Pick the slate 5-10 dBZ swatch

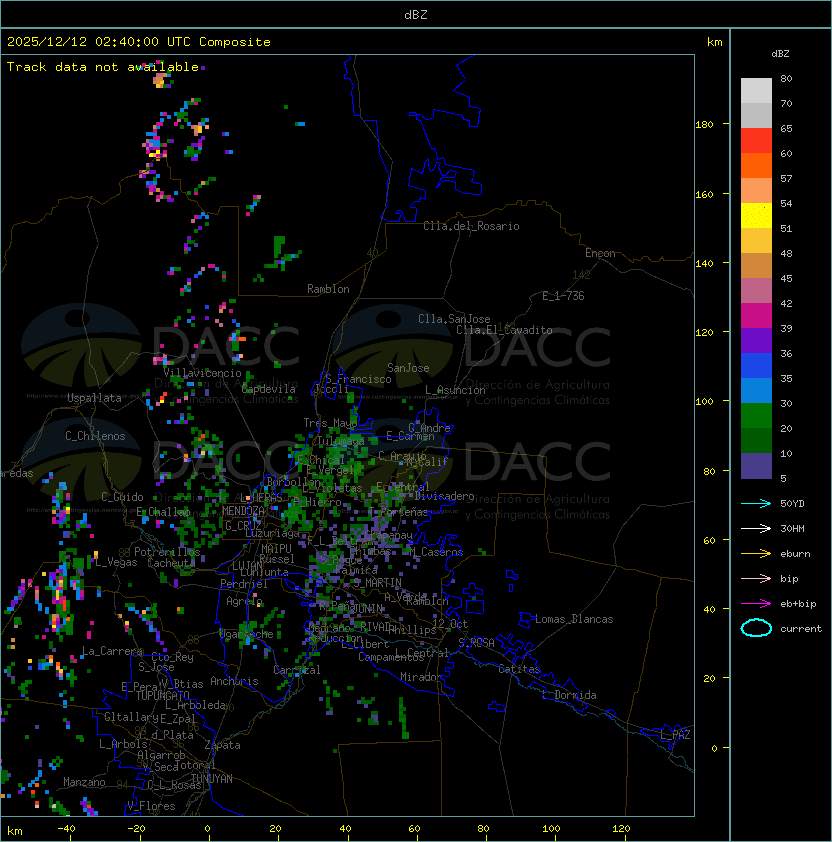coord(756,466)
